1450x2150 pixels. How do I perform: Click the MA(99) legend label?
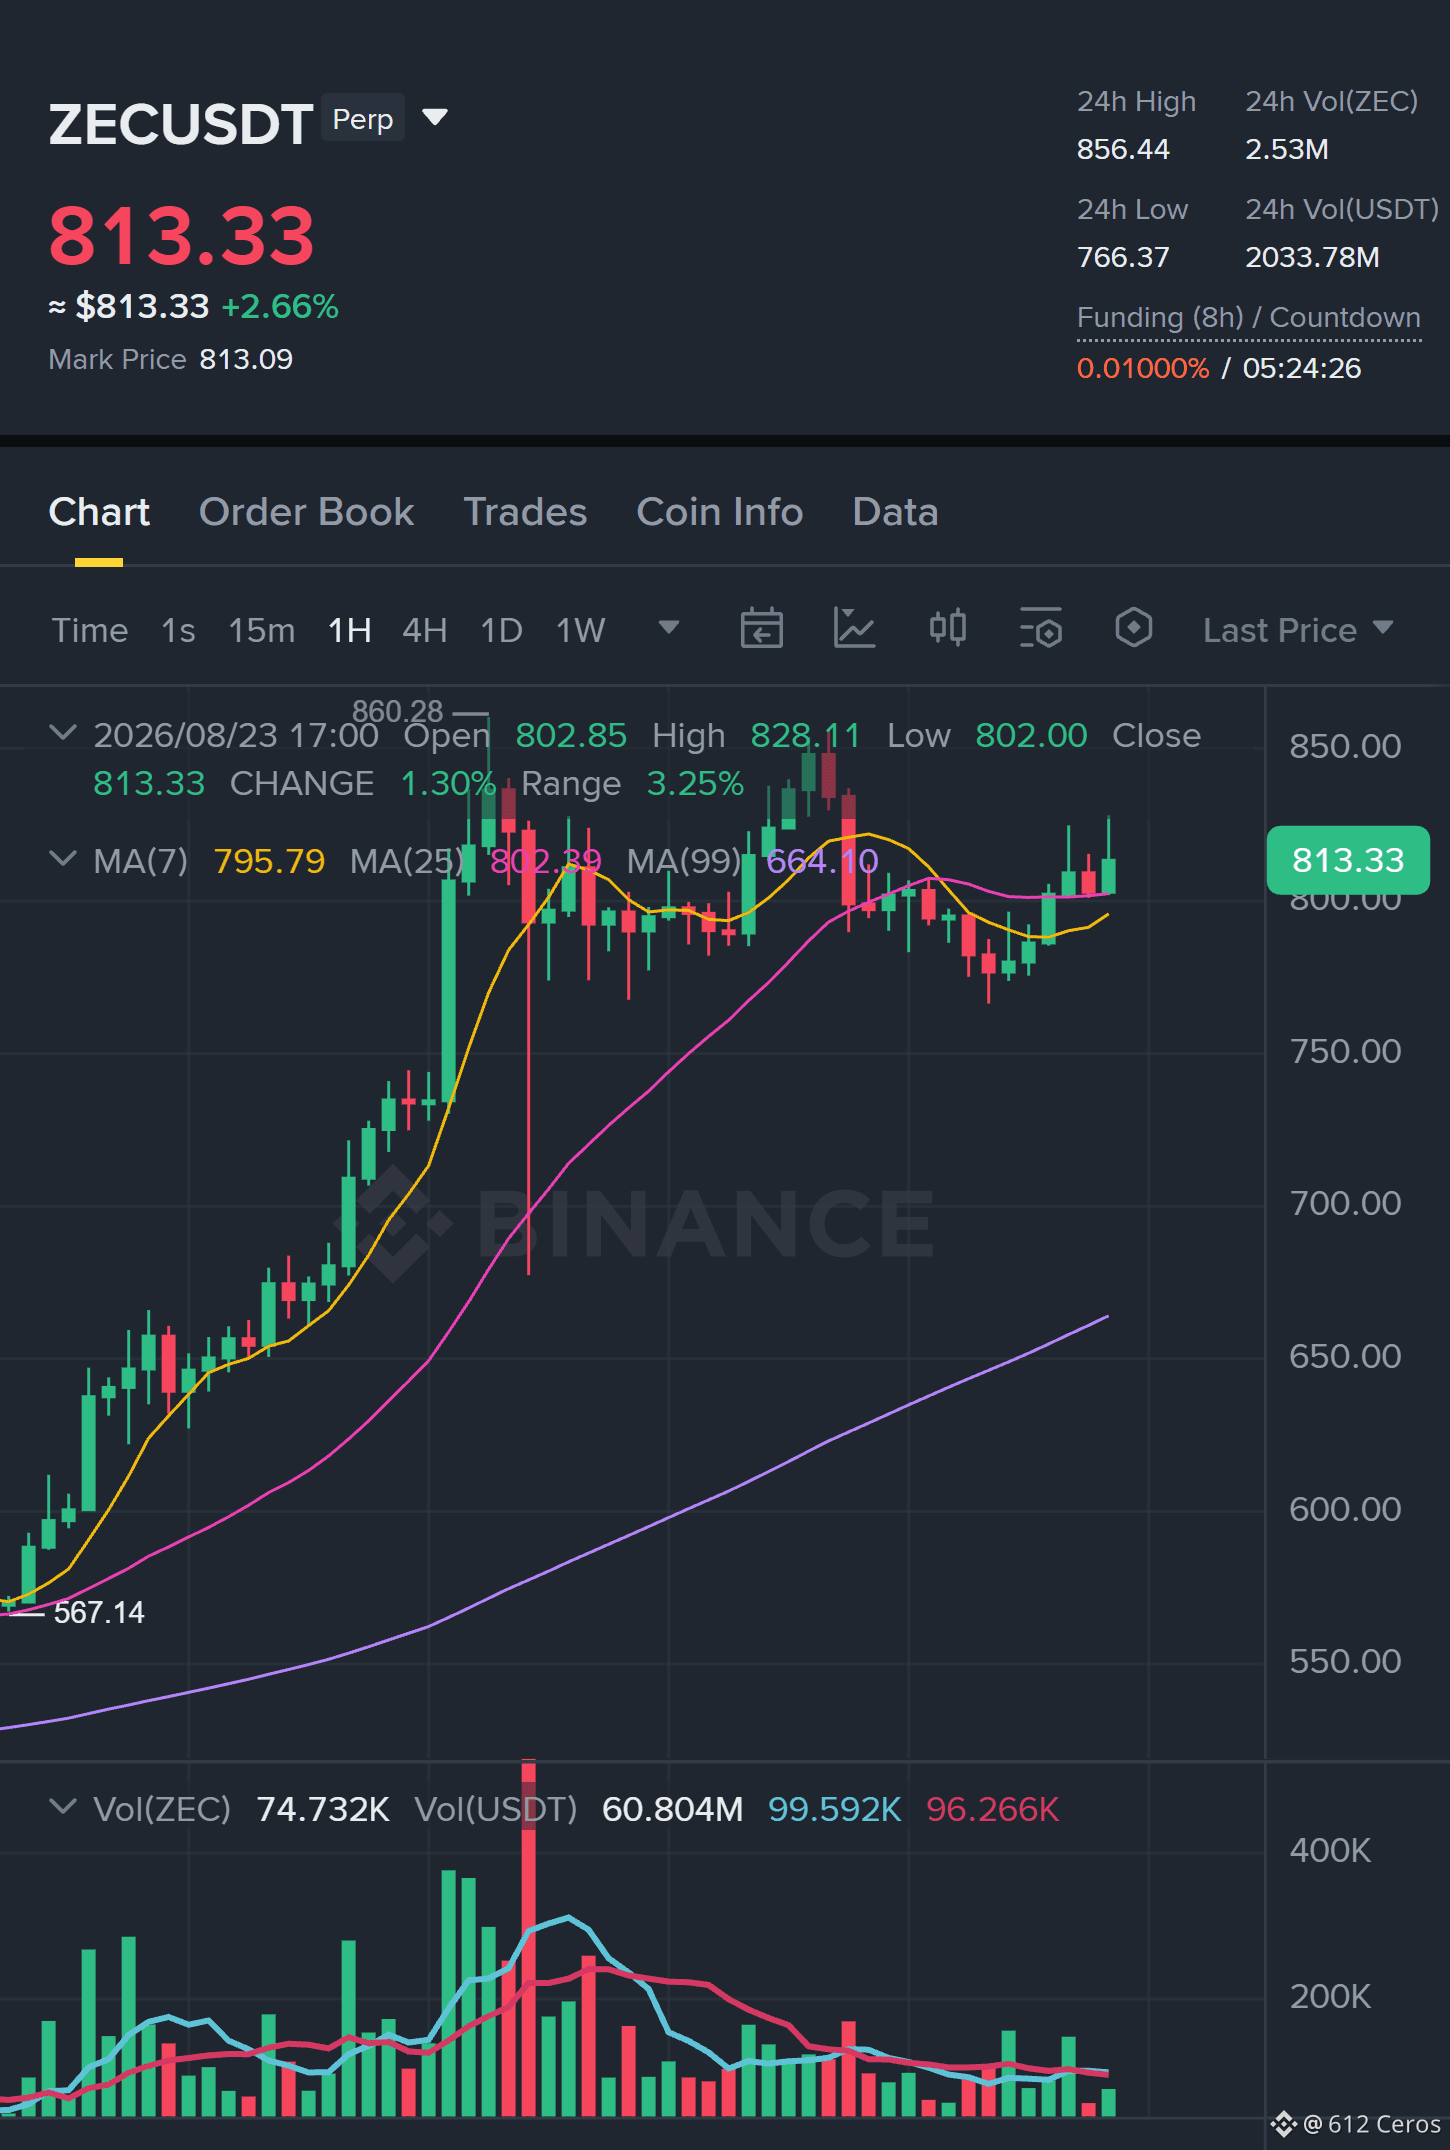click(x=684, y=861)
